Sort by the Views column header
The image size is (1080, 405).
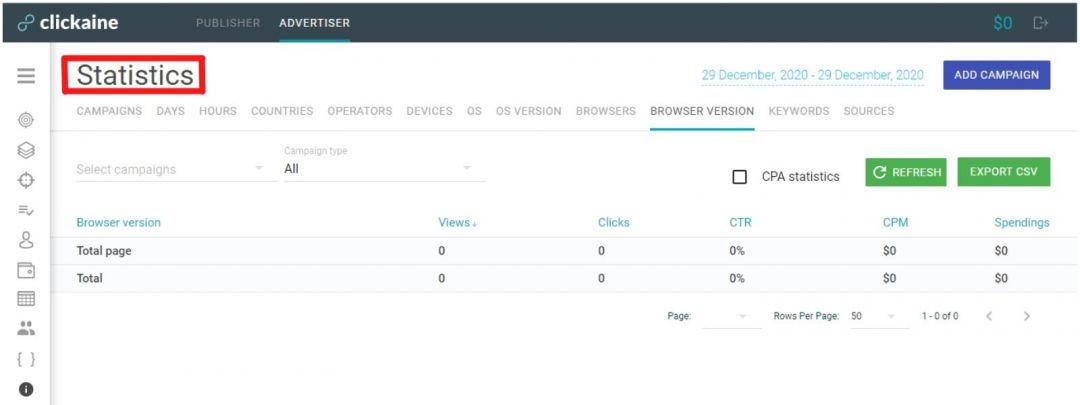click(x=456, y=223)
